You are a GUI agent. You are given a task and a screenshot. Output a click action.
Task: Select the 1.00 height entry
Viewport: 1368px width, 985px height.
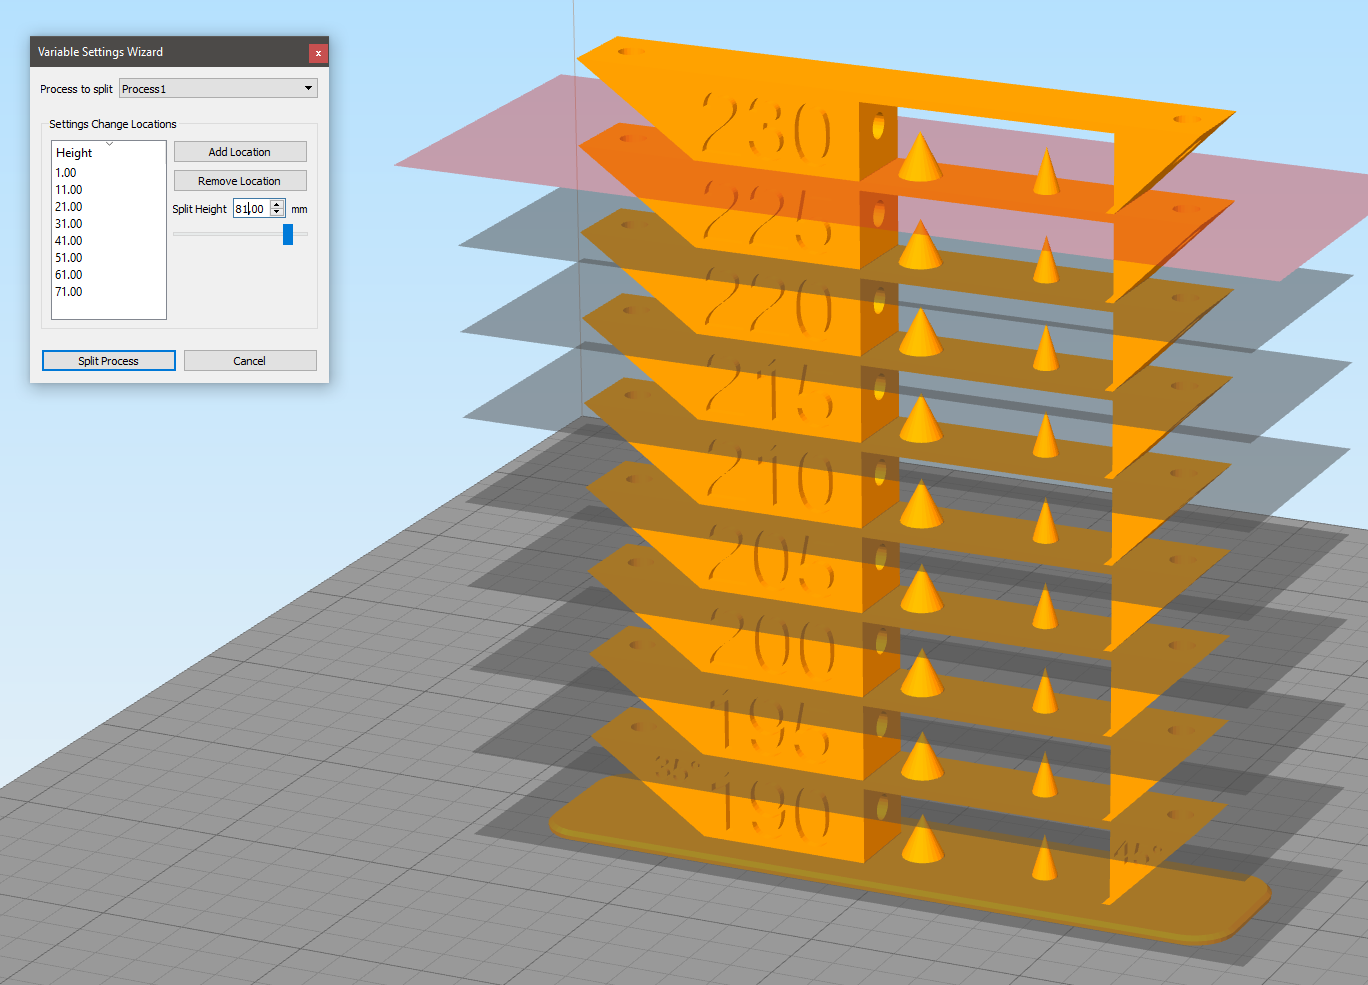click(66, 173)
